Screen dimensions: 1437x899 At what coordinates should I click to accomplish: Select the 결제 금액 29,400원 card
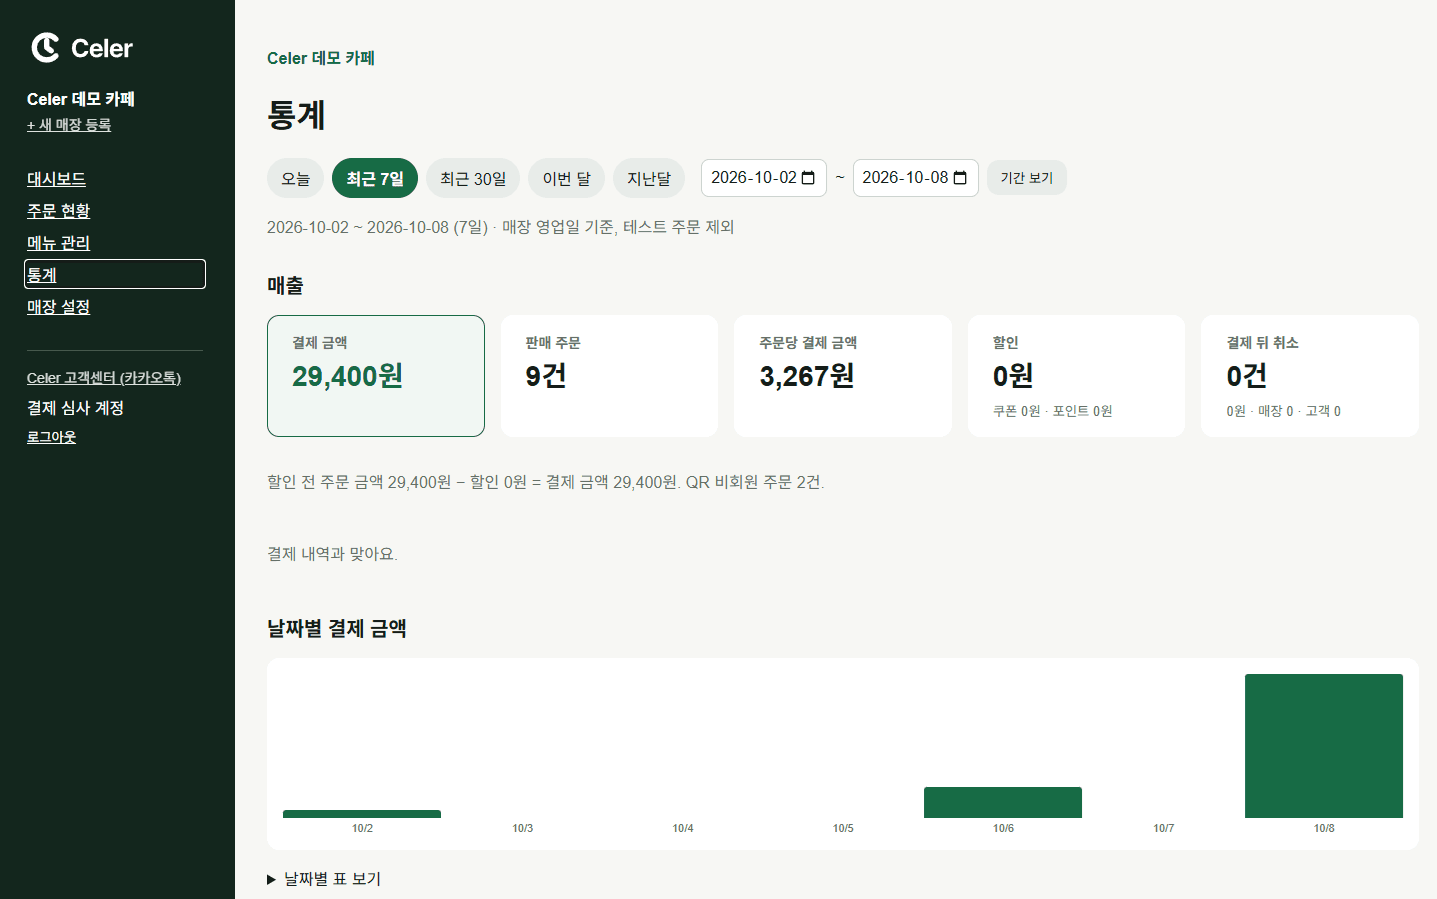pyautogui.click(x=376, y=376)
